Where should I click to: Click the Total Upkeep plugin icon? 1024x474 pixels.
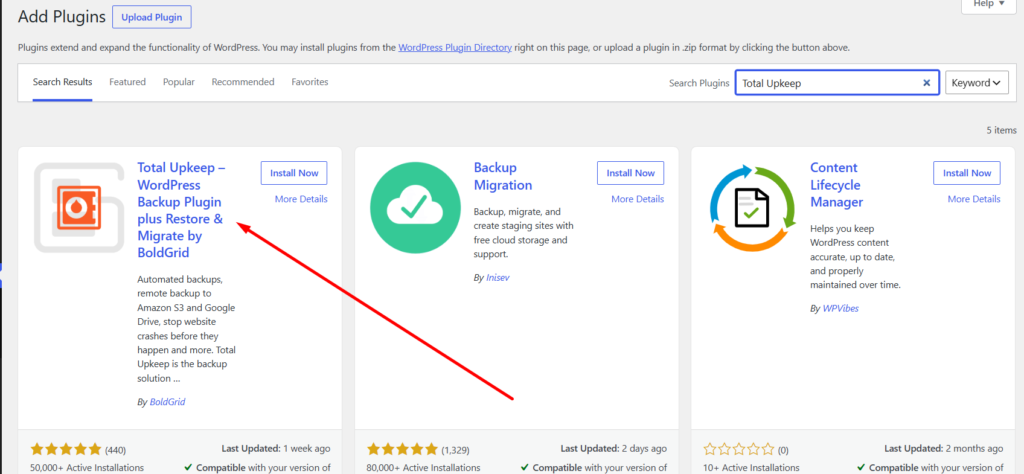pyautogui.click(x=78, y=208)
